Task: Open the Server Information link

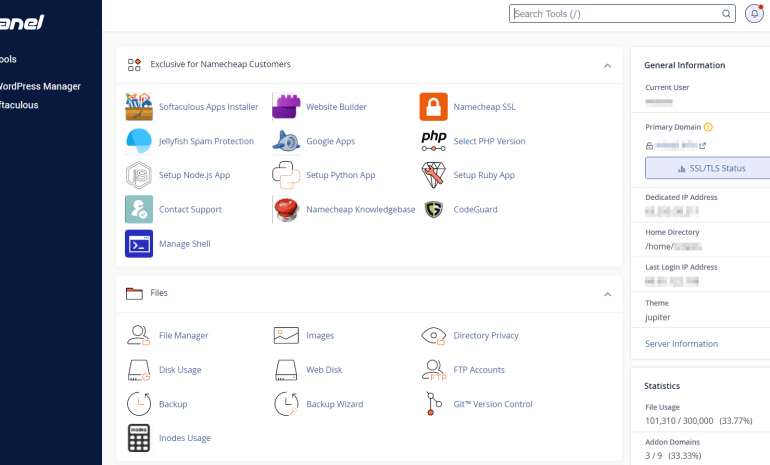Action: click(681, 344)
